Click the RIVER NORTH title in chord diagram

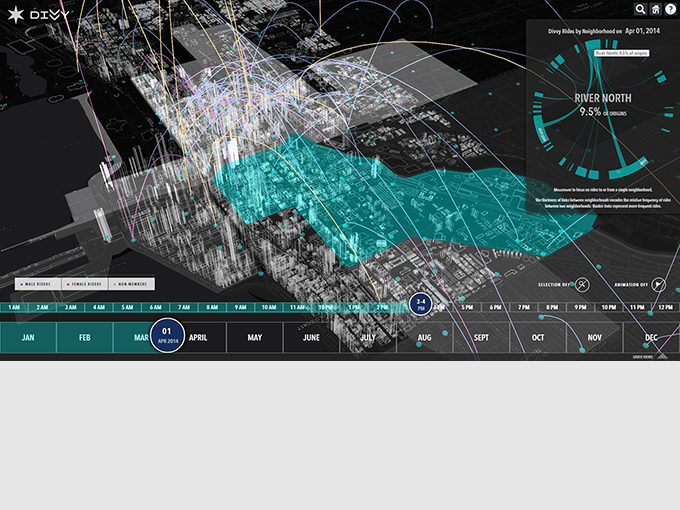click(603, 98)
